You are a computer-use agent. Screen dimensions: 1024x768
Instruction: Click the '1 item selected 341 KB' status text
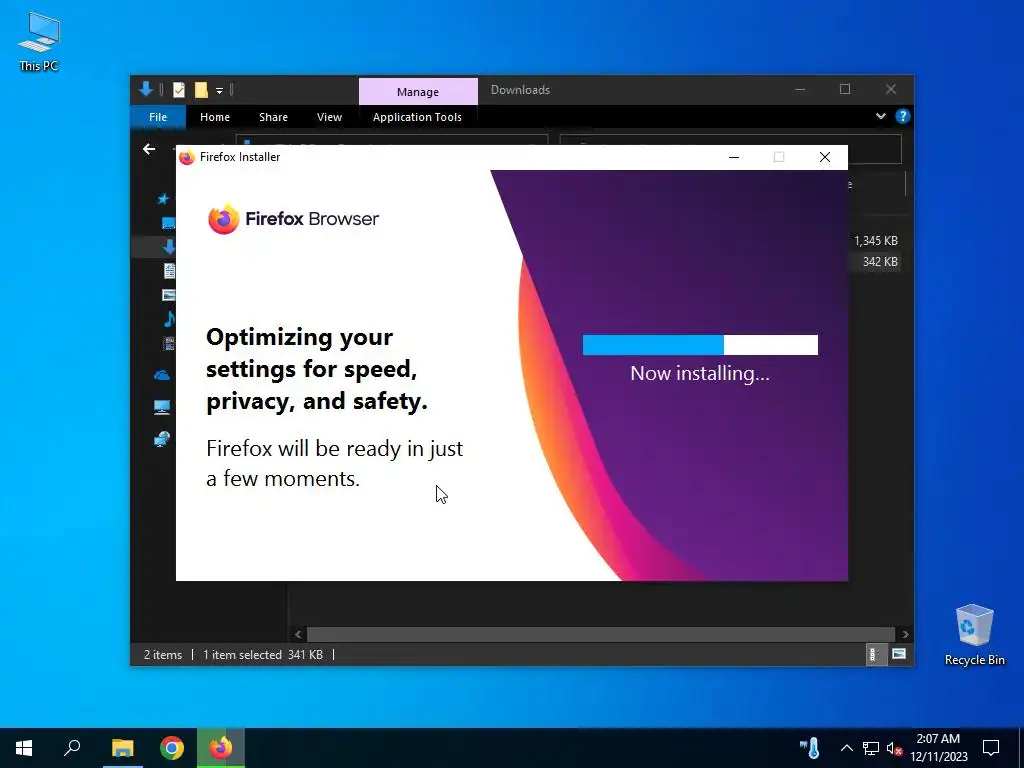263,655
